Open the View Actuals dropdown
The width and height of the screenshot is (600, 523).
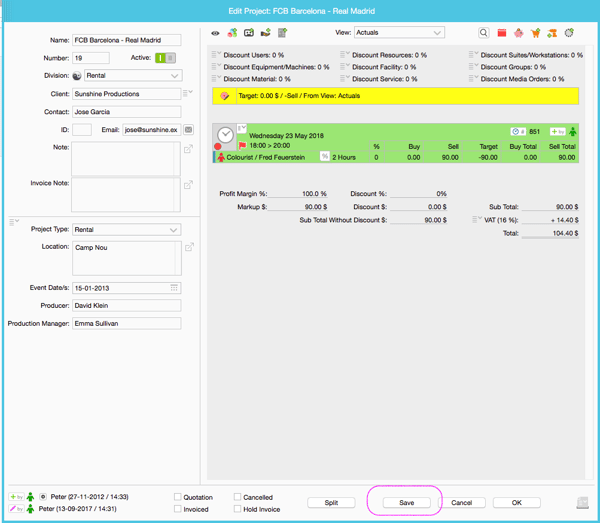(x=399, y=33)
